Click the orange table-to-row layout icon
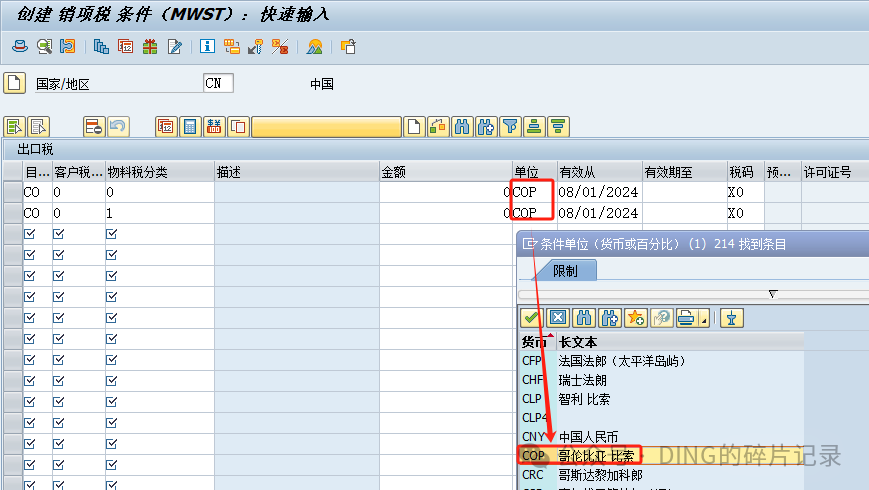 click(x=232, y=47)
